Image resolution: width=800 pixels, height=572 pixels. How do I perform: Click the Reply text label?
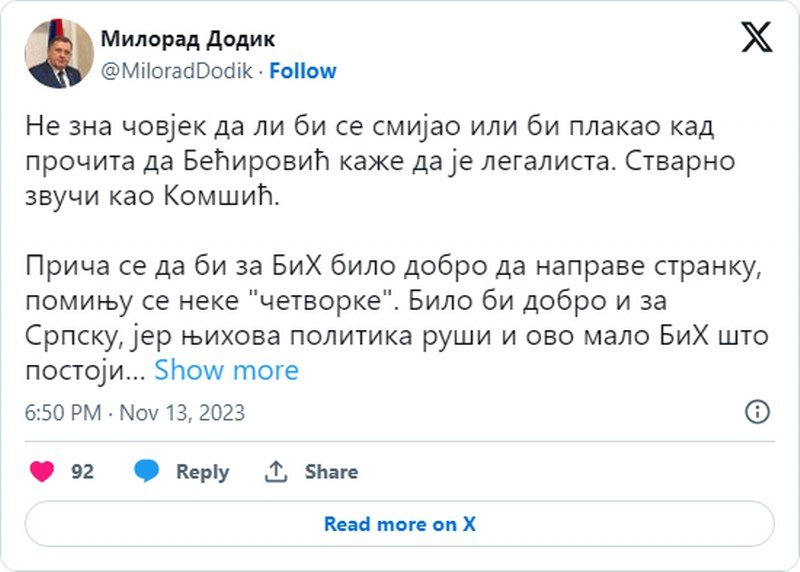pos(203,472)
